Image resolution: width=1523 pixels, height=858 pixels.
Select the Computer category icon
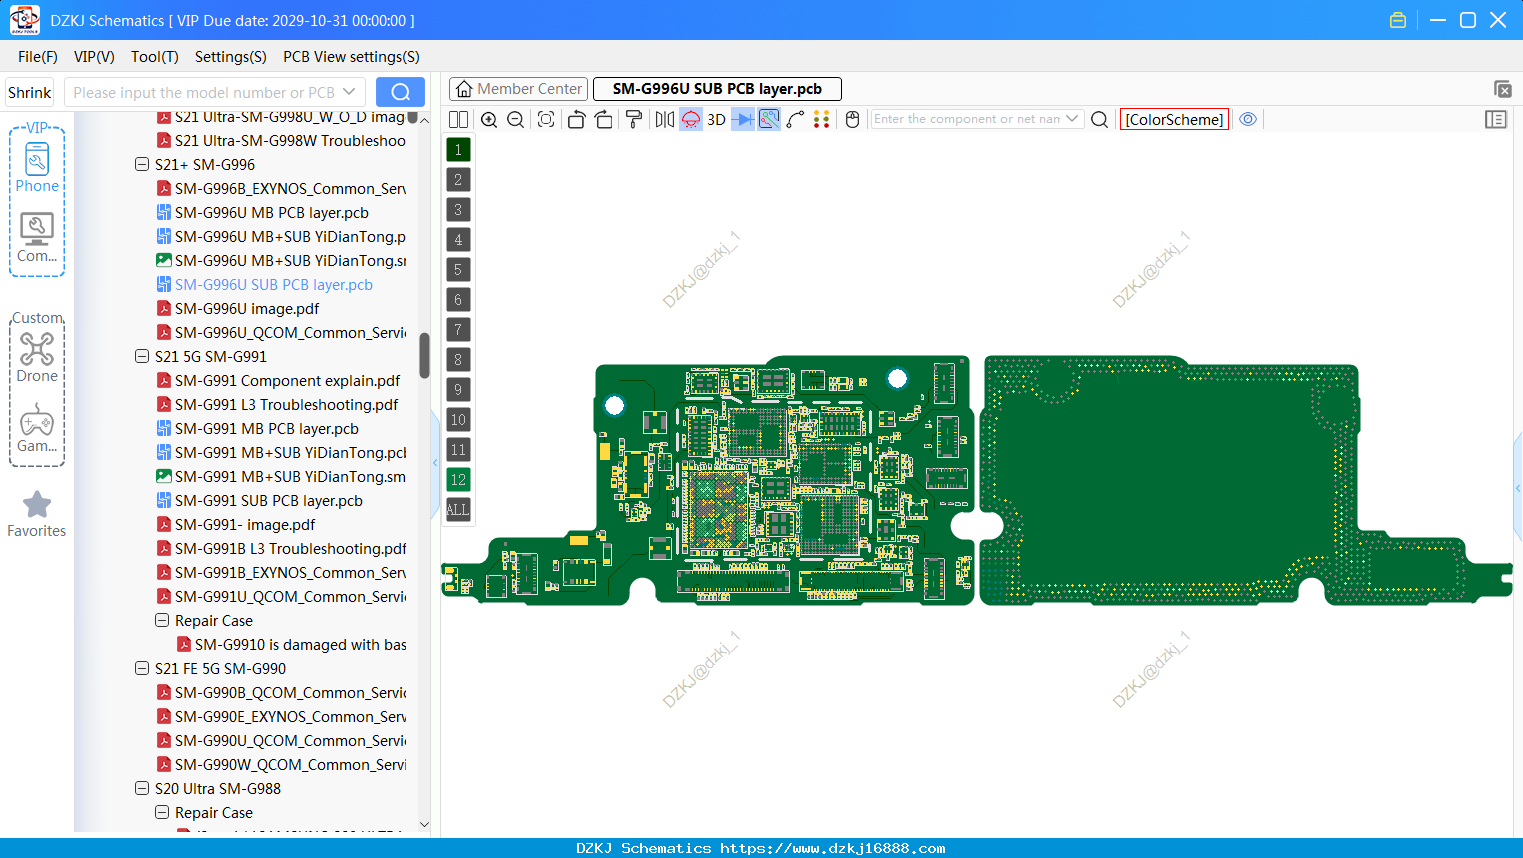tap(37, 238)
